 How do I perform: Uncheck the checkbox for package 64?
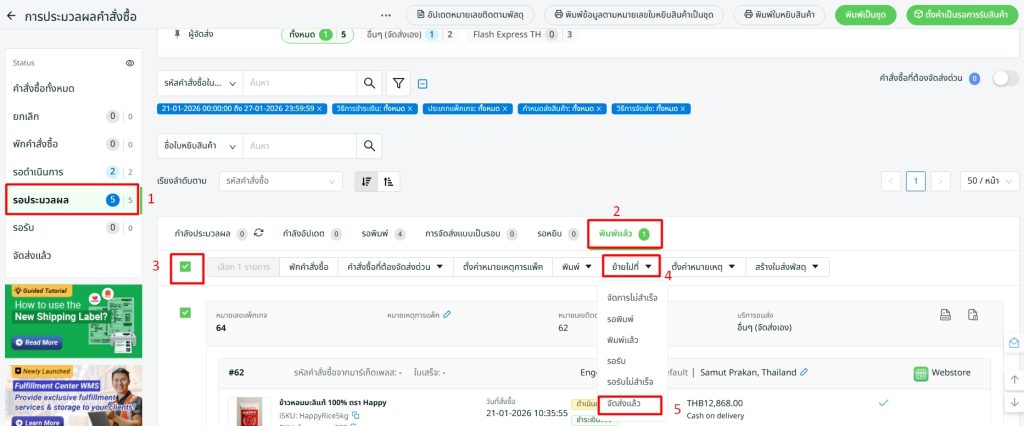185,313
